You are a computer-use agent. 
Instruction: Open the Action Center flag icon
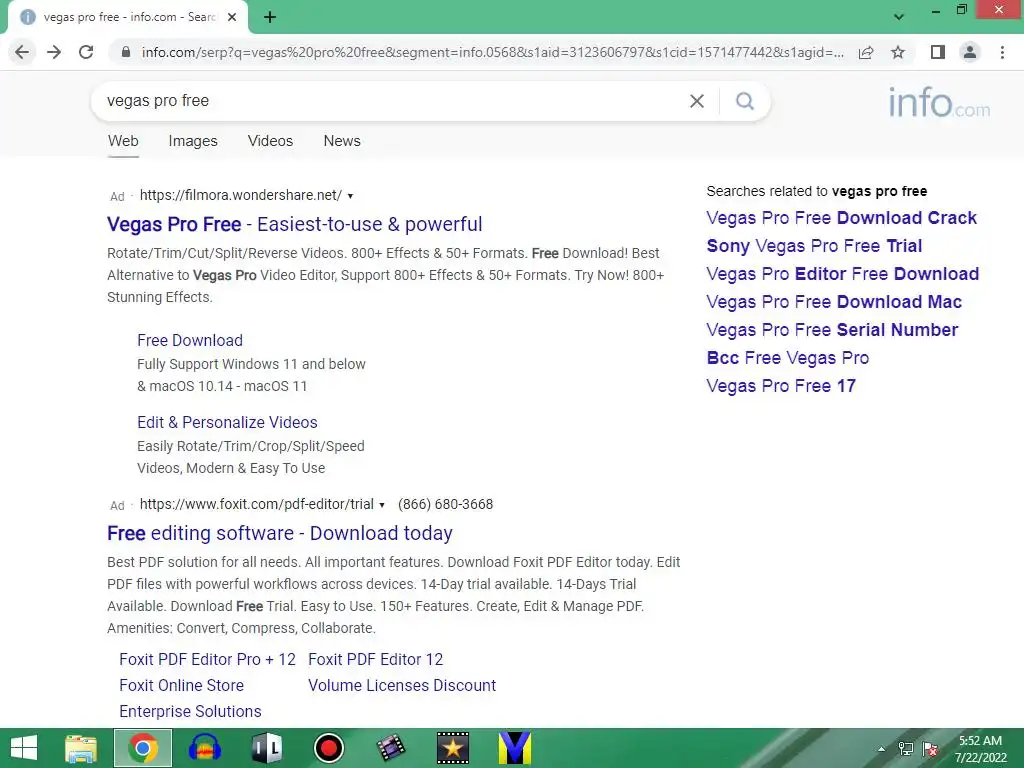[931, 749]
